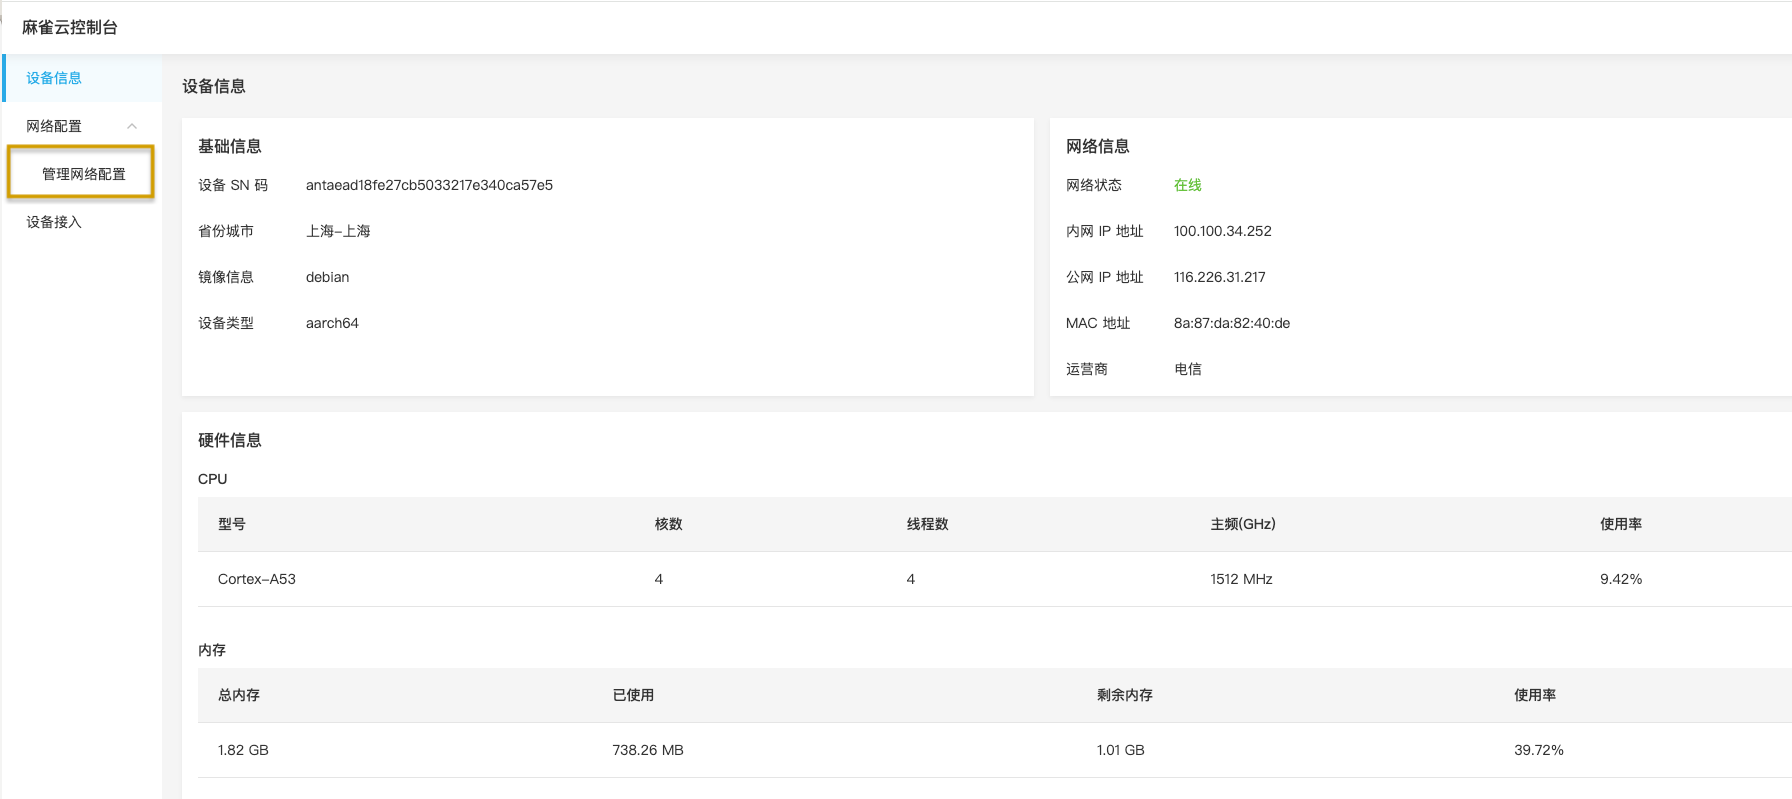
Task: Click the CPU section label
Action: 213,479
